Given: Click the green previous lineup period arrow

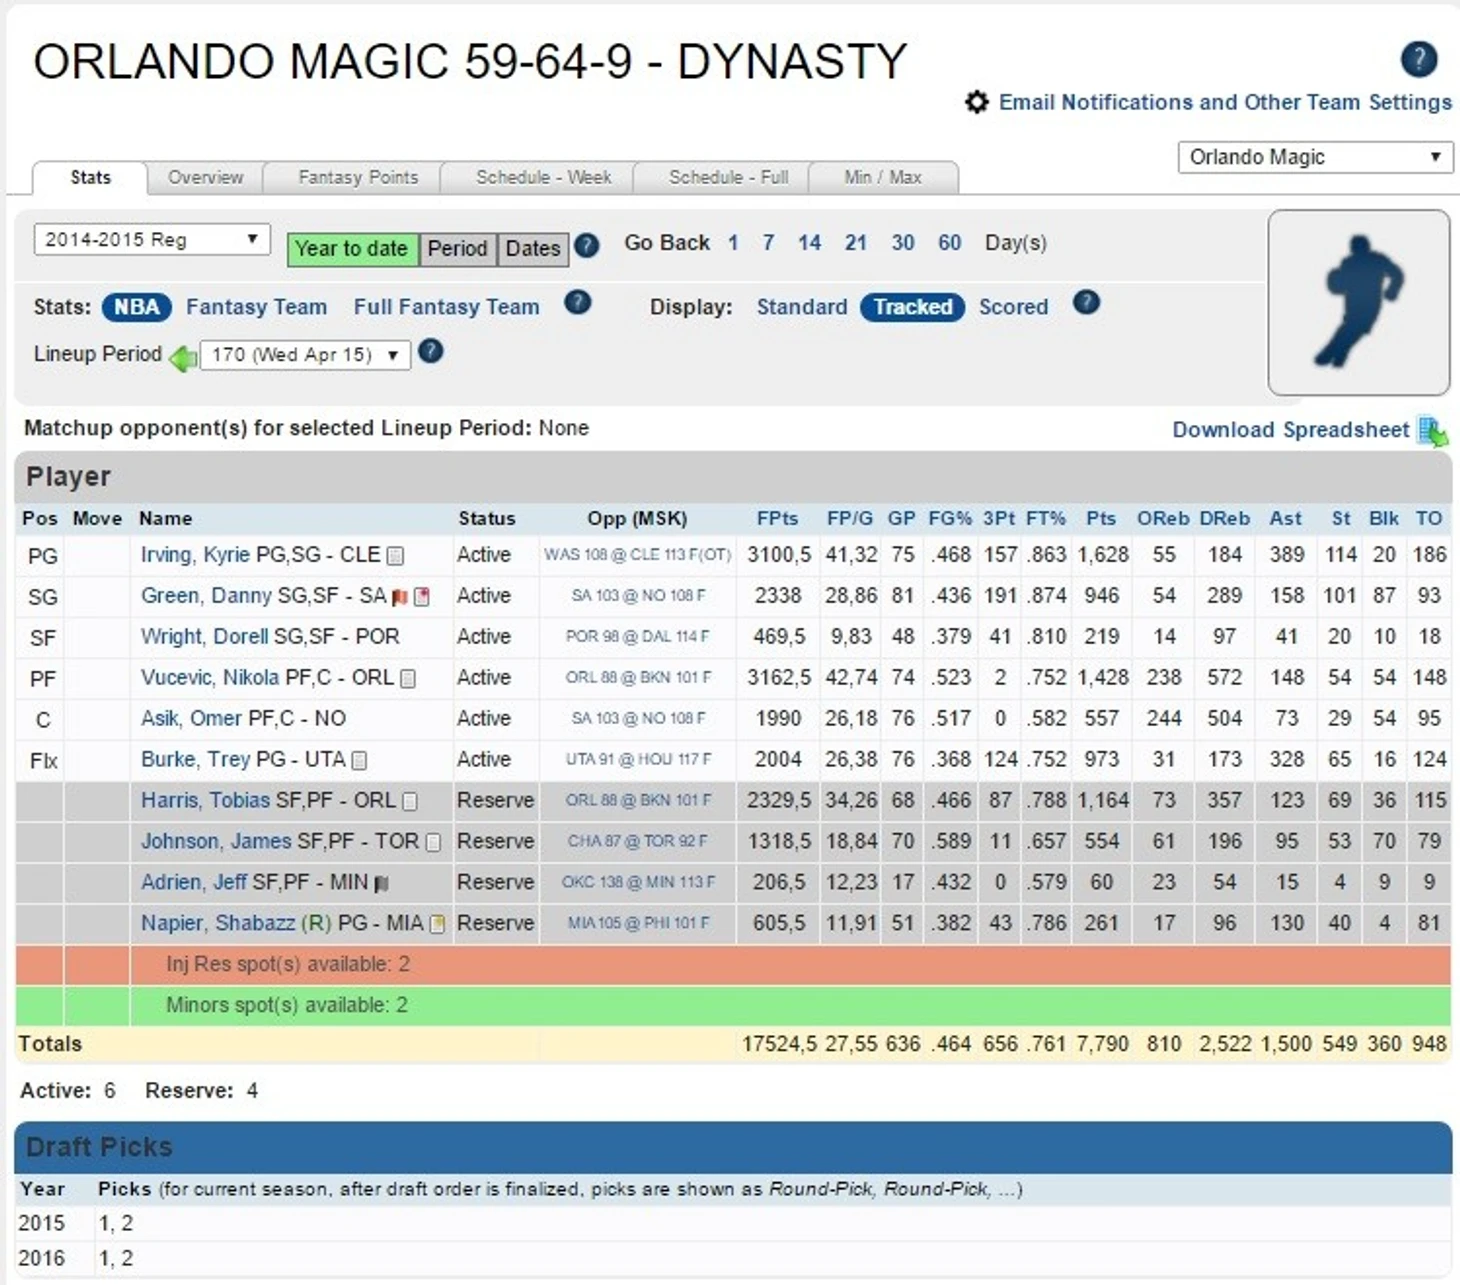Looking at the screenshot, I should point(182,357).
